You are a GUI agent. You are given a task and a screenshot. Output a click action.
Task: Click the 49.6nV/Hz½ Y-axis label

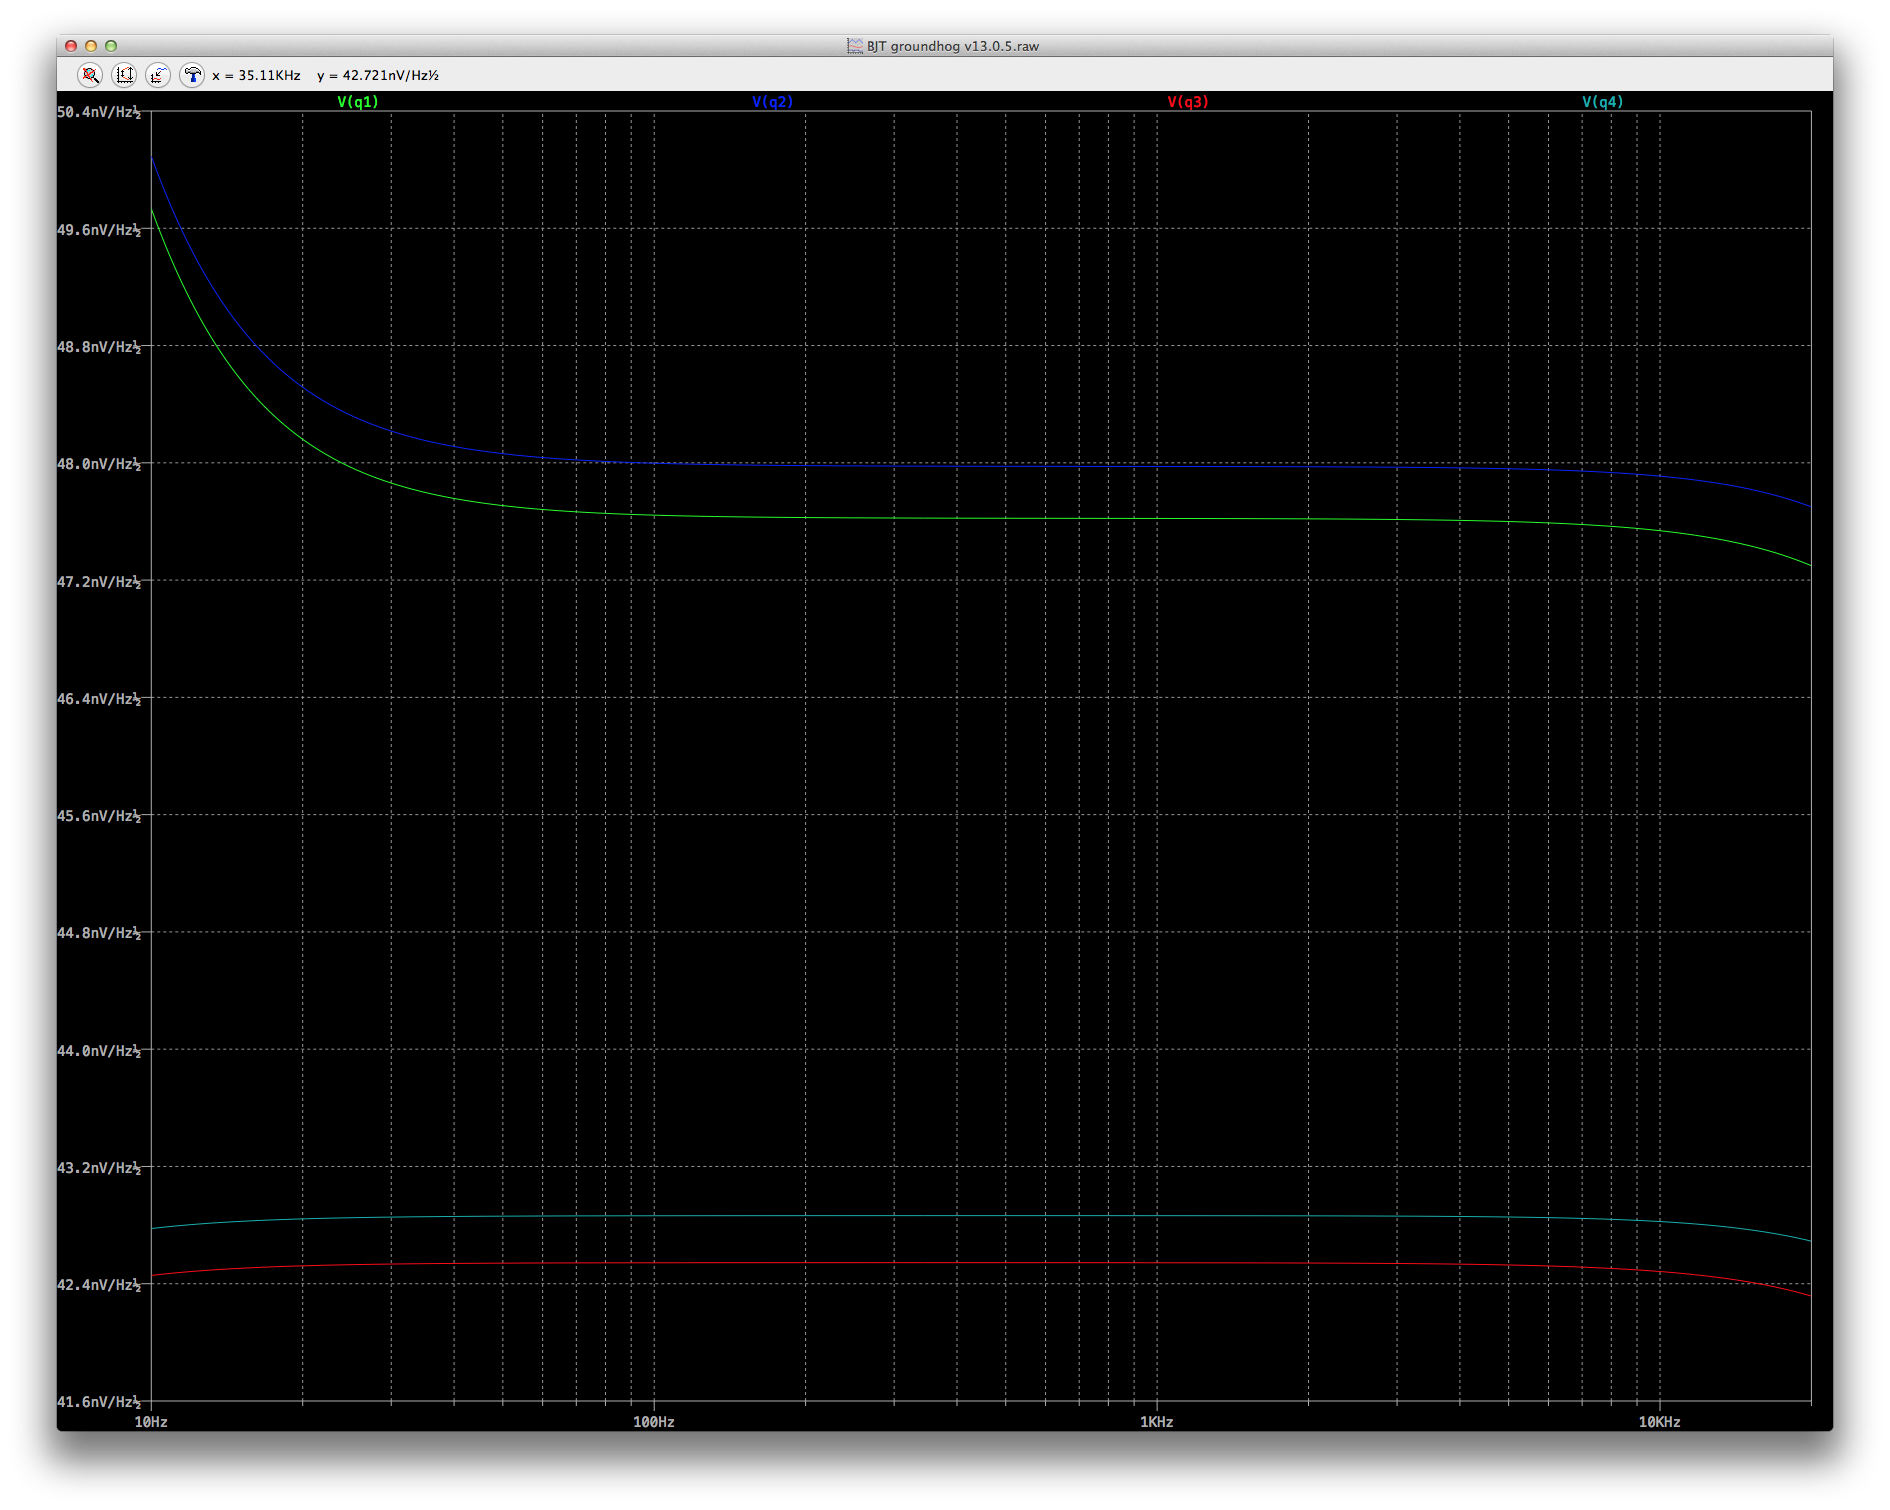99,230
